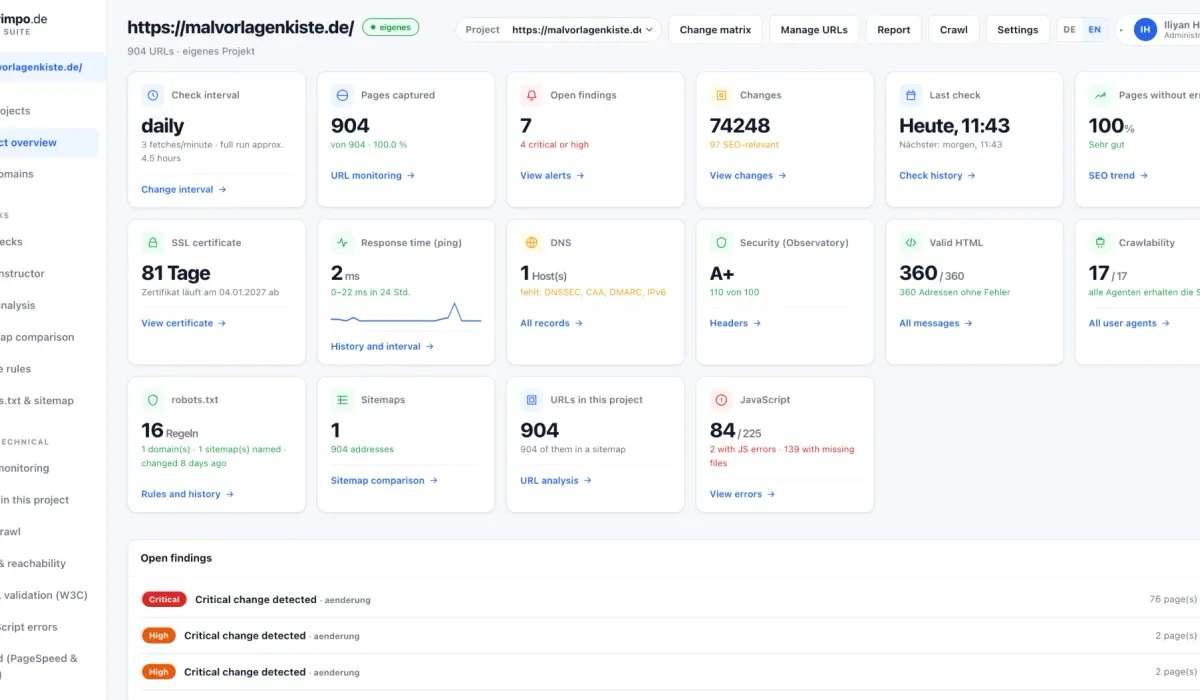1200x700 pixels.
Task: Open the All messages link
Action: coord(936,323)
